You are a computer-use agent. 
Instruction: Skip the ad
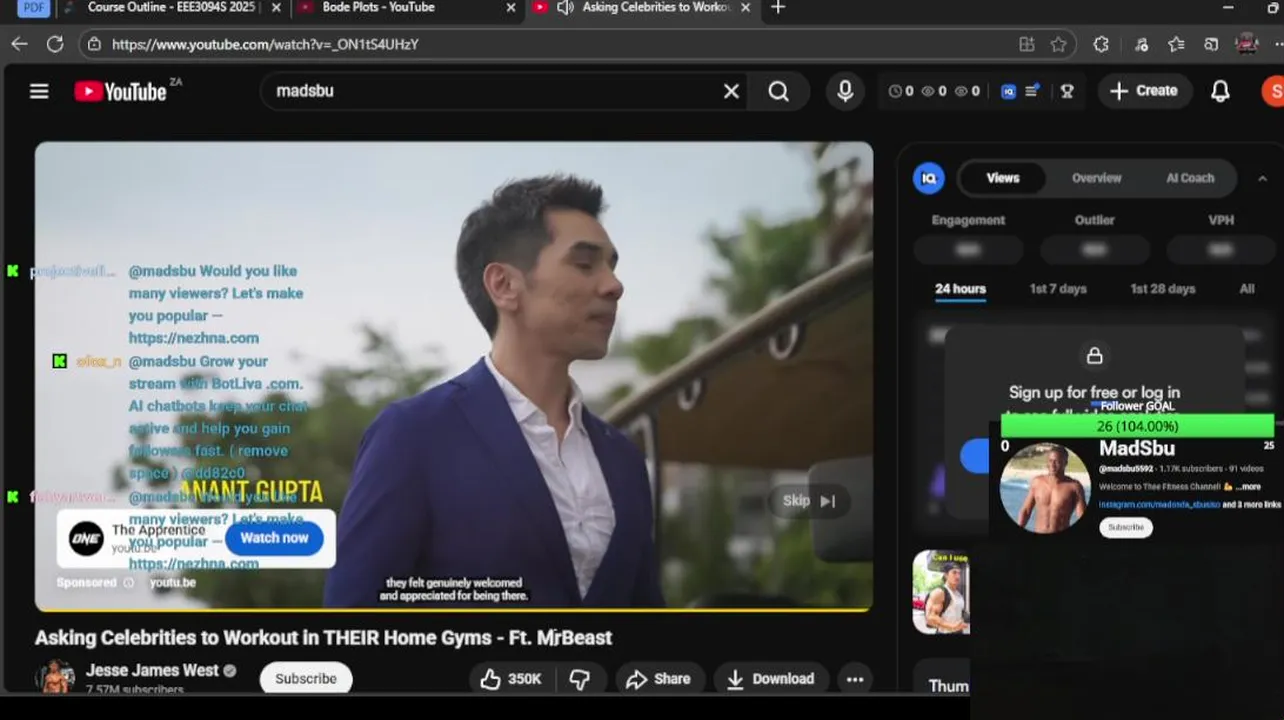[809, 501]
